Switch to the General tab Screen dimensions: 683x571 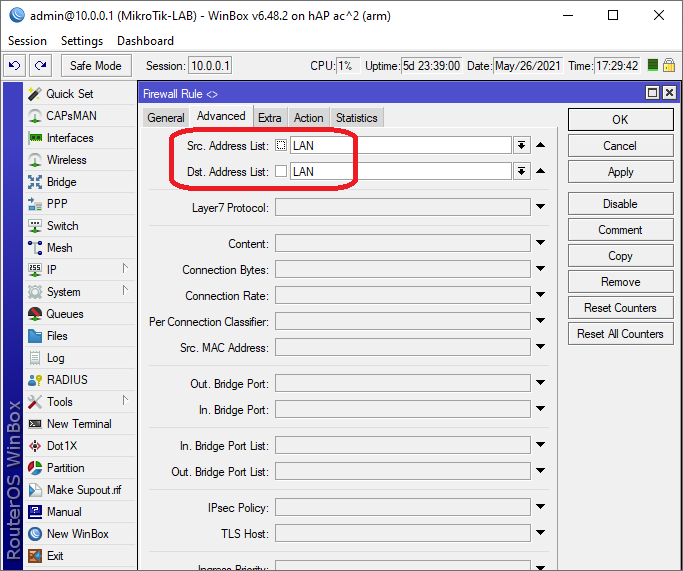tap(166, 118)
